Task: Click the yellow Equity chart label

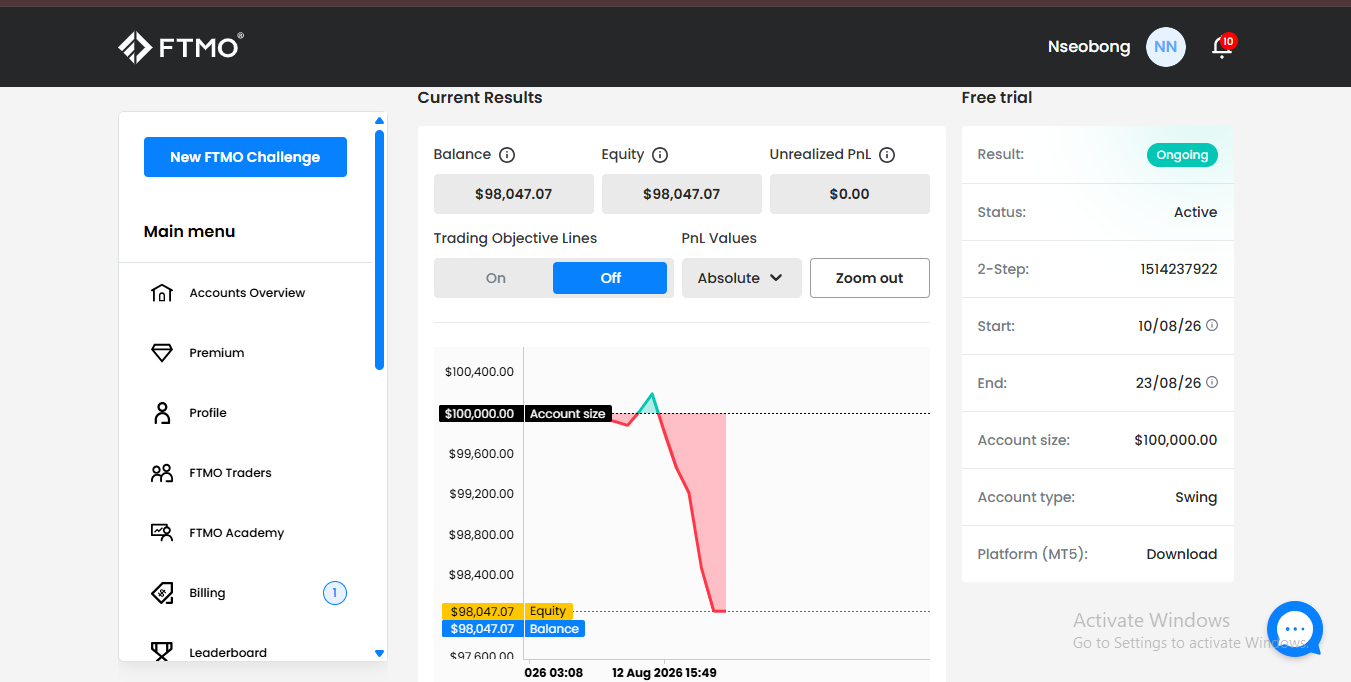Action: (x=548, y=611)
